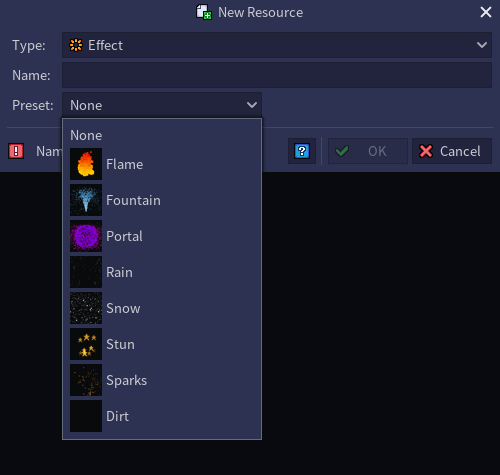
Task: Focus the Name input field
Action: point(277,75)
